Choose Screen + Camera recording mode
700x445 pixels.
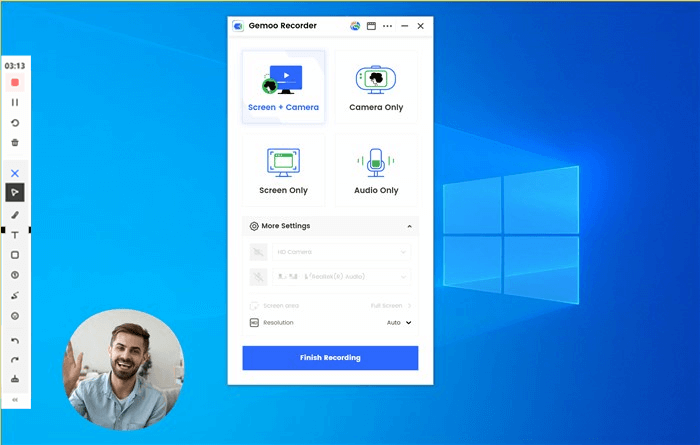(x=283, y=87)
